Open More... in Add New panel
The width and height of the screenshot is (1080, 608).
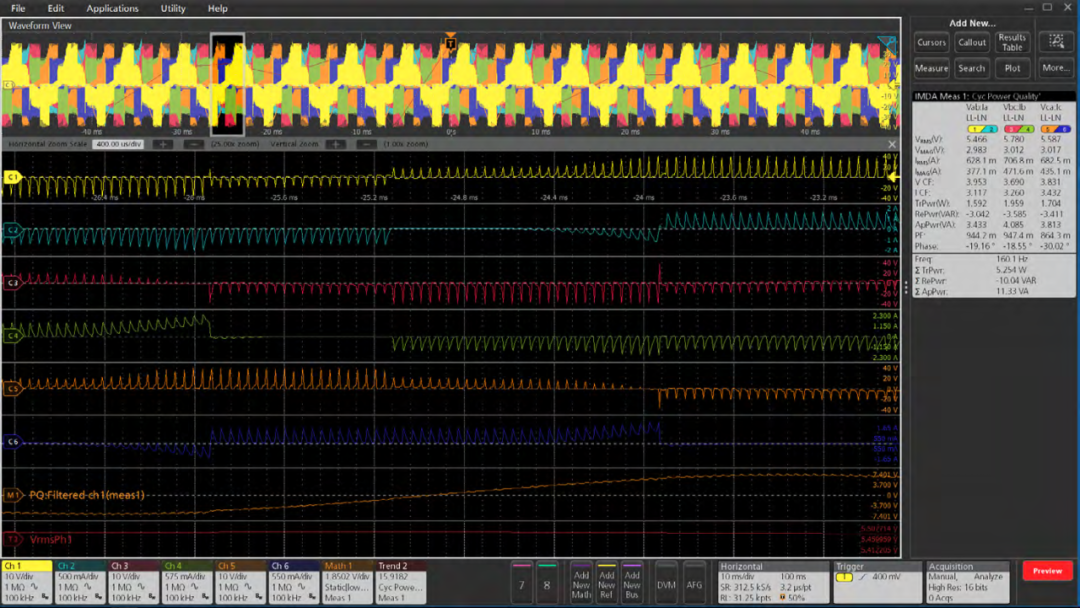pyautogui.click(x=1055, y=68)
